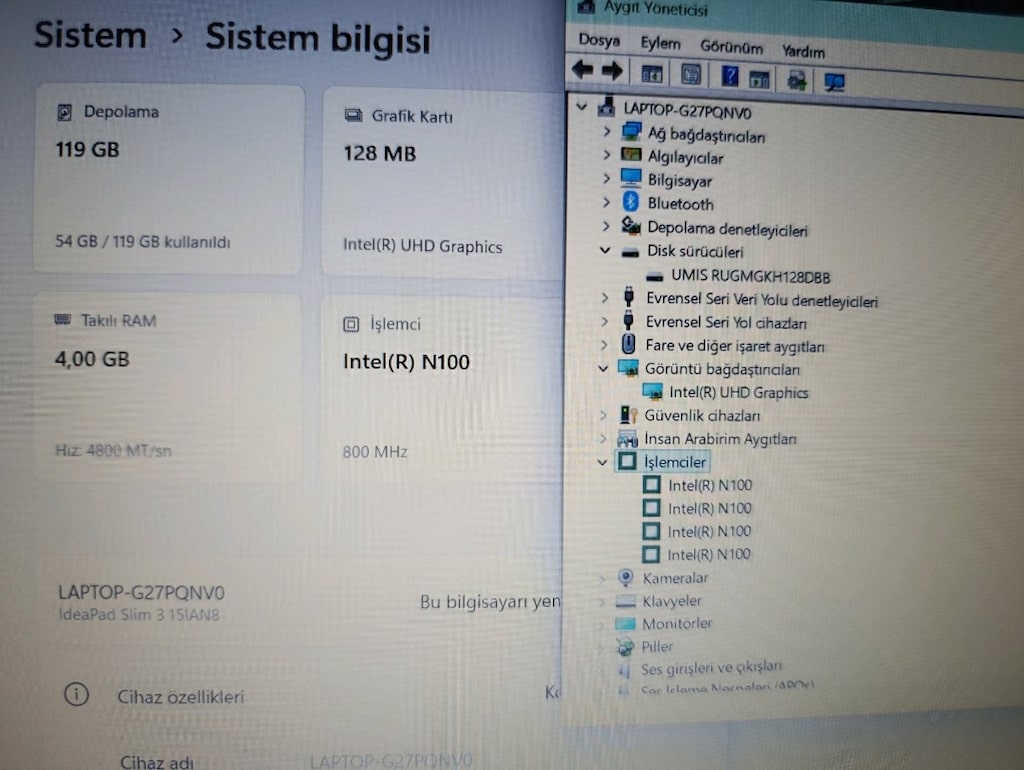Expand the Güvenlik cihazları node
1024x770 pixels.
tap(603, 415)
